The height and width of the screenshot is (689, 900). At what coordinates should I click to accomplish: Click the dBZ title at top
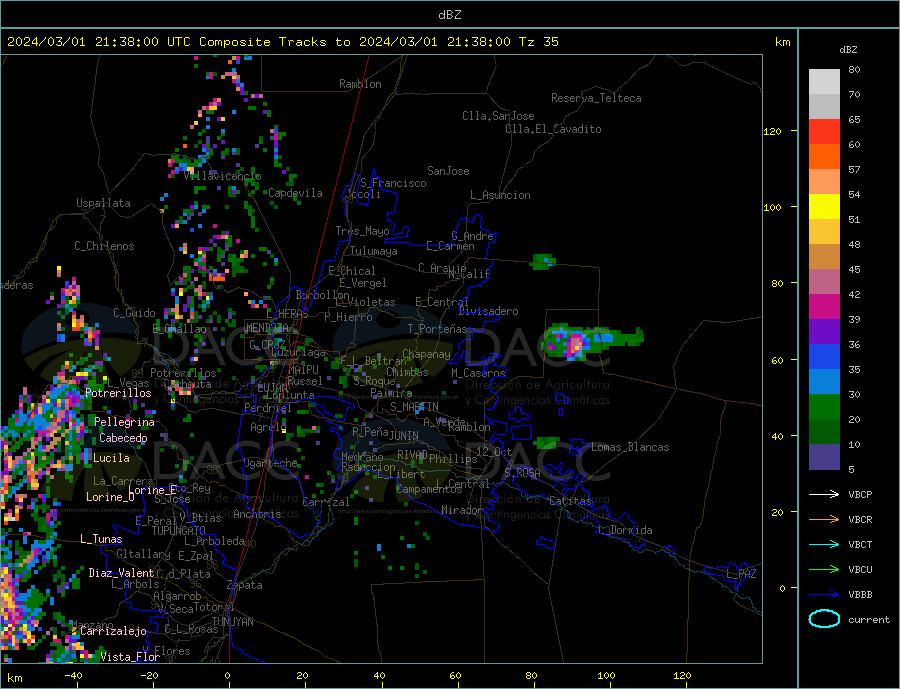[449, 15]
